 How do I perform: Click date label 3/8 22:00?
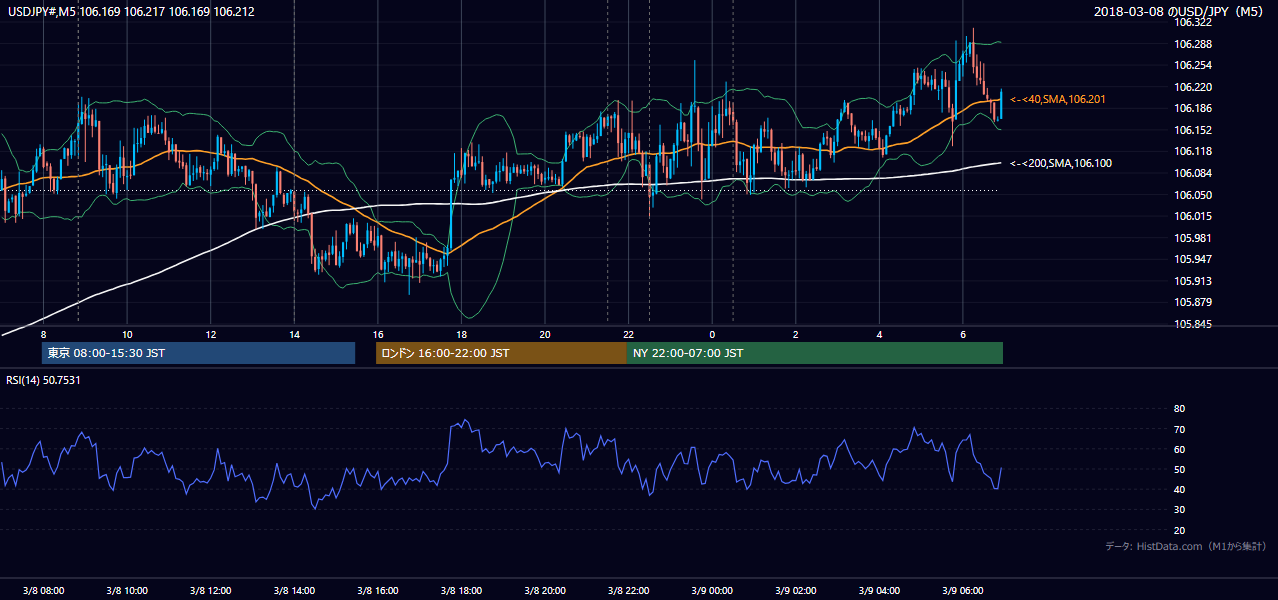[628, 590]
